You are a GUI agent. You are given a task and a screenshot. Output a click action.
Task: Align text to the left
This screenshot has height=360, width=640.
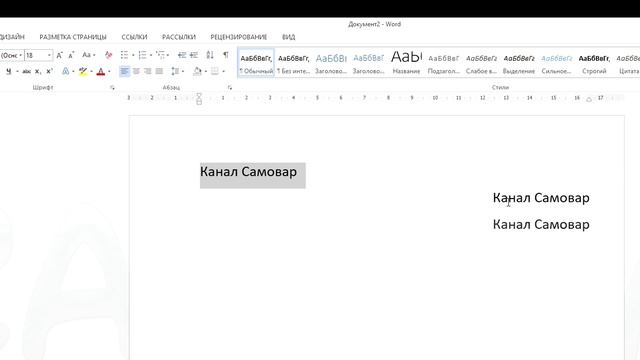coord(124,71)
